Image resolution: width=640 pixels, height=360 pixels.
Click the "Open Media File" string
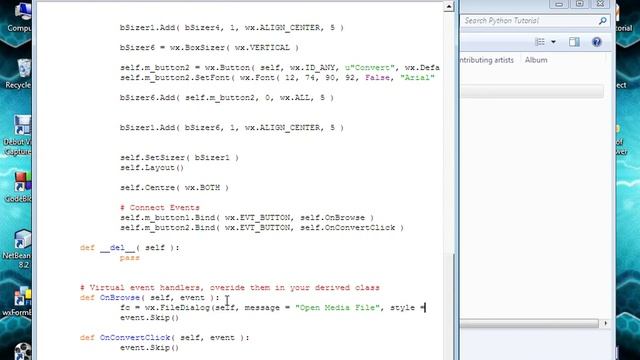coord(337,307)
